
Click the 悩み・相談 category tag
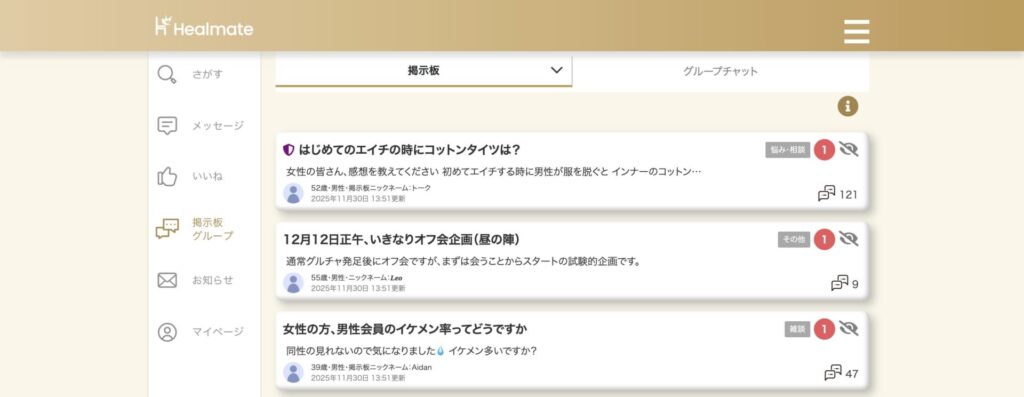point(788,150)
